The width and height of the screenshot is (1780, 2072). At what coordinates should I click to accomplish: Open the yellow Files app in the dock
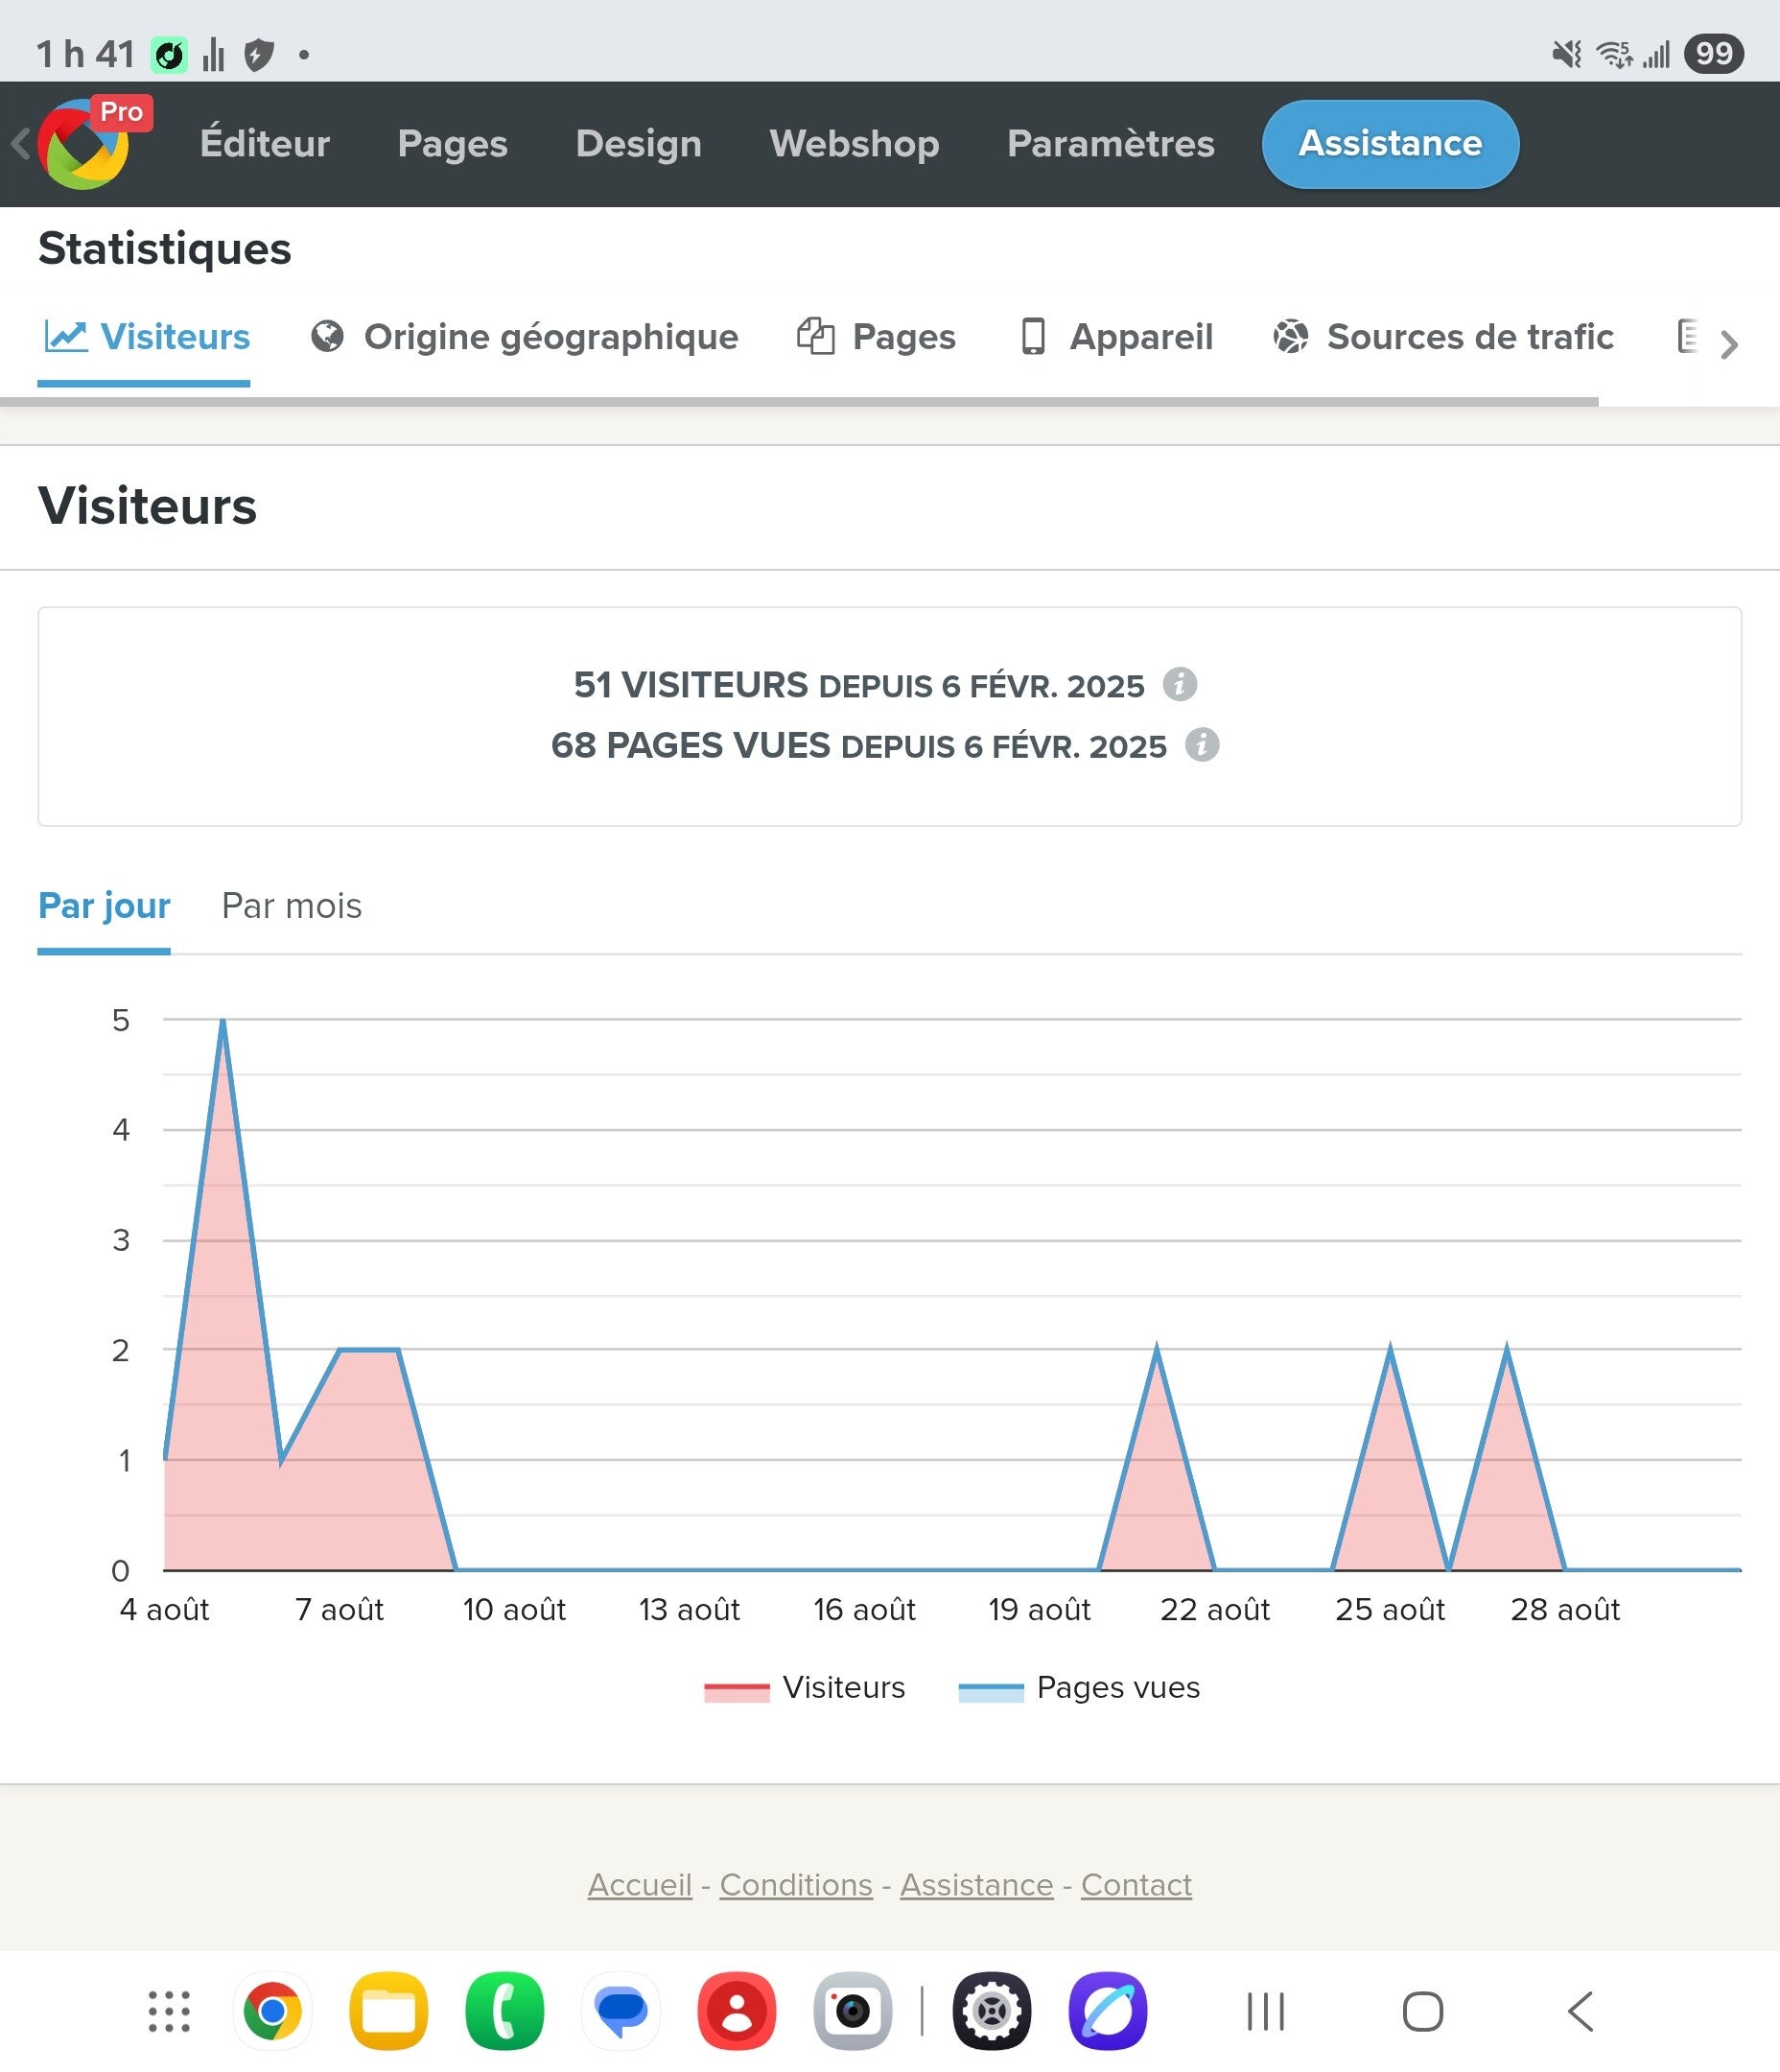coord(389,2011)
